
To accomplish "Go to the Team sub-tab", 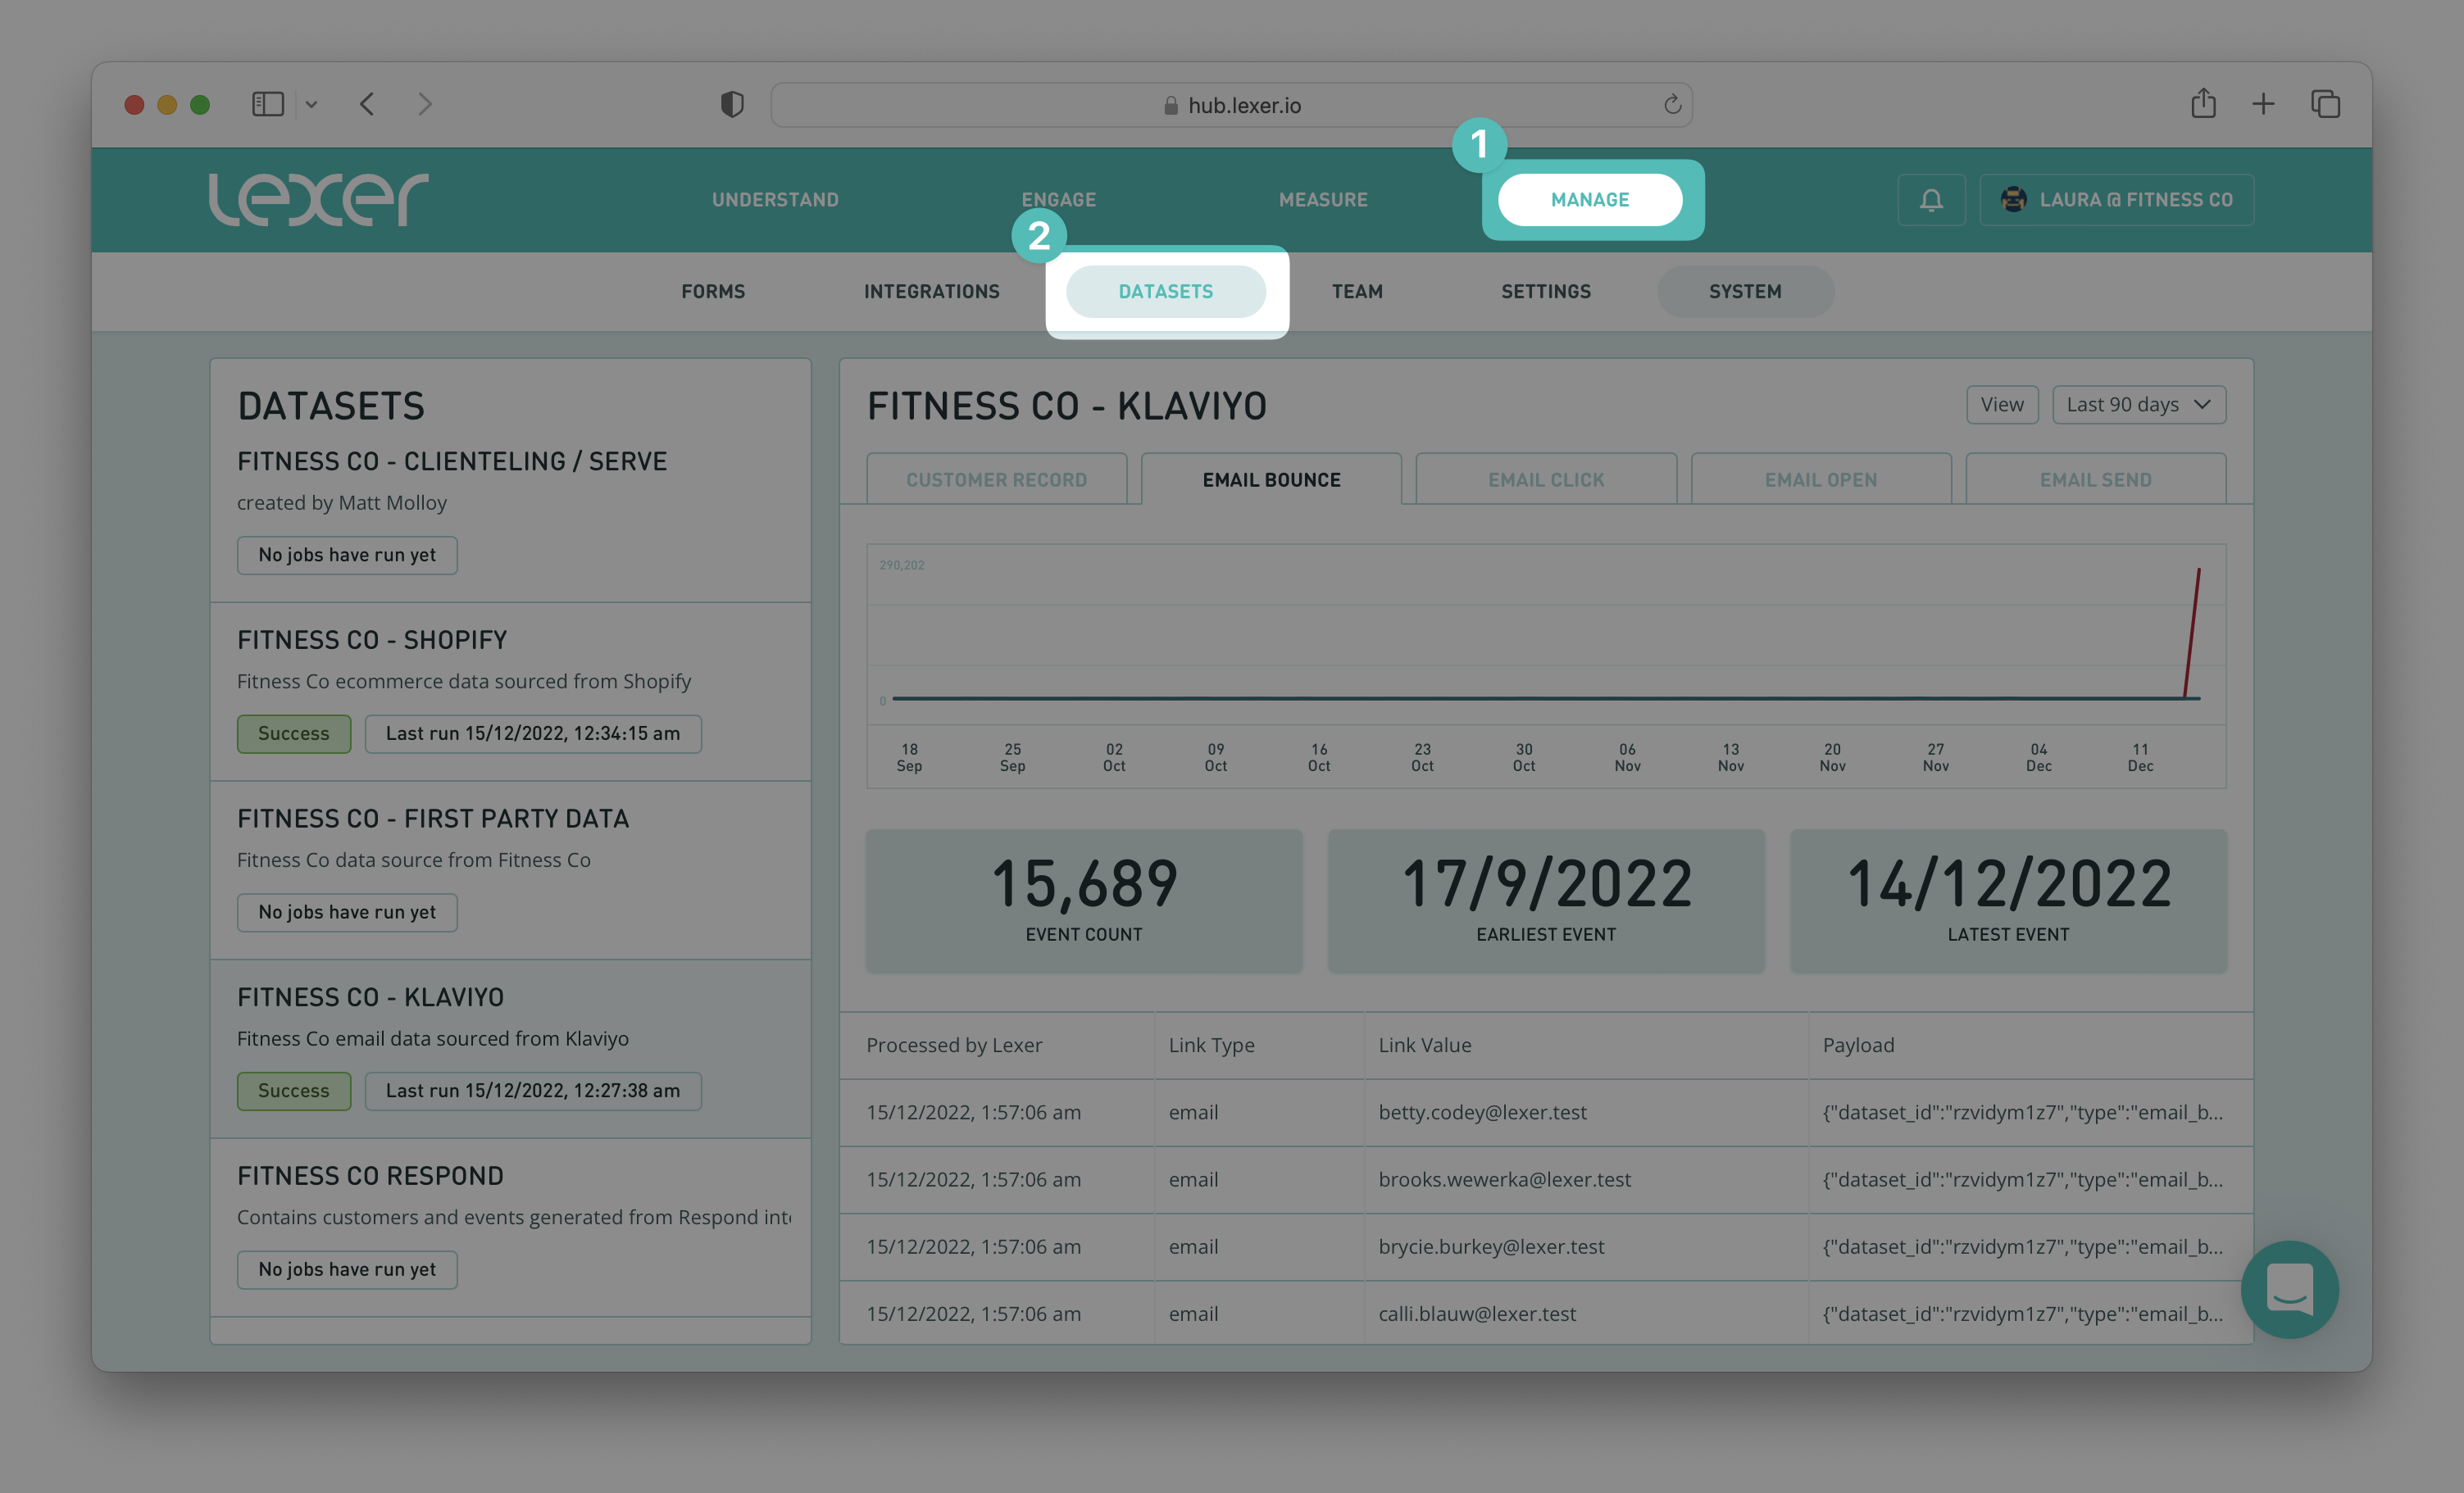I will (1357, 292).
